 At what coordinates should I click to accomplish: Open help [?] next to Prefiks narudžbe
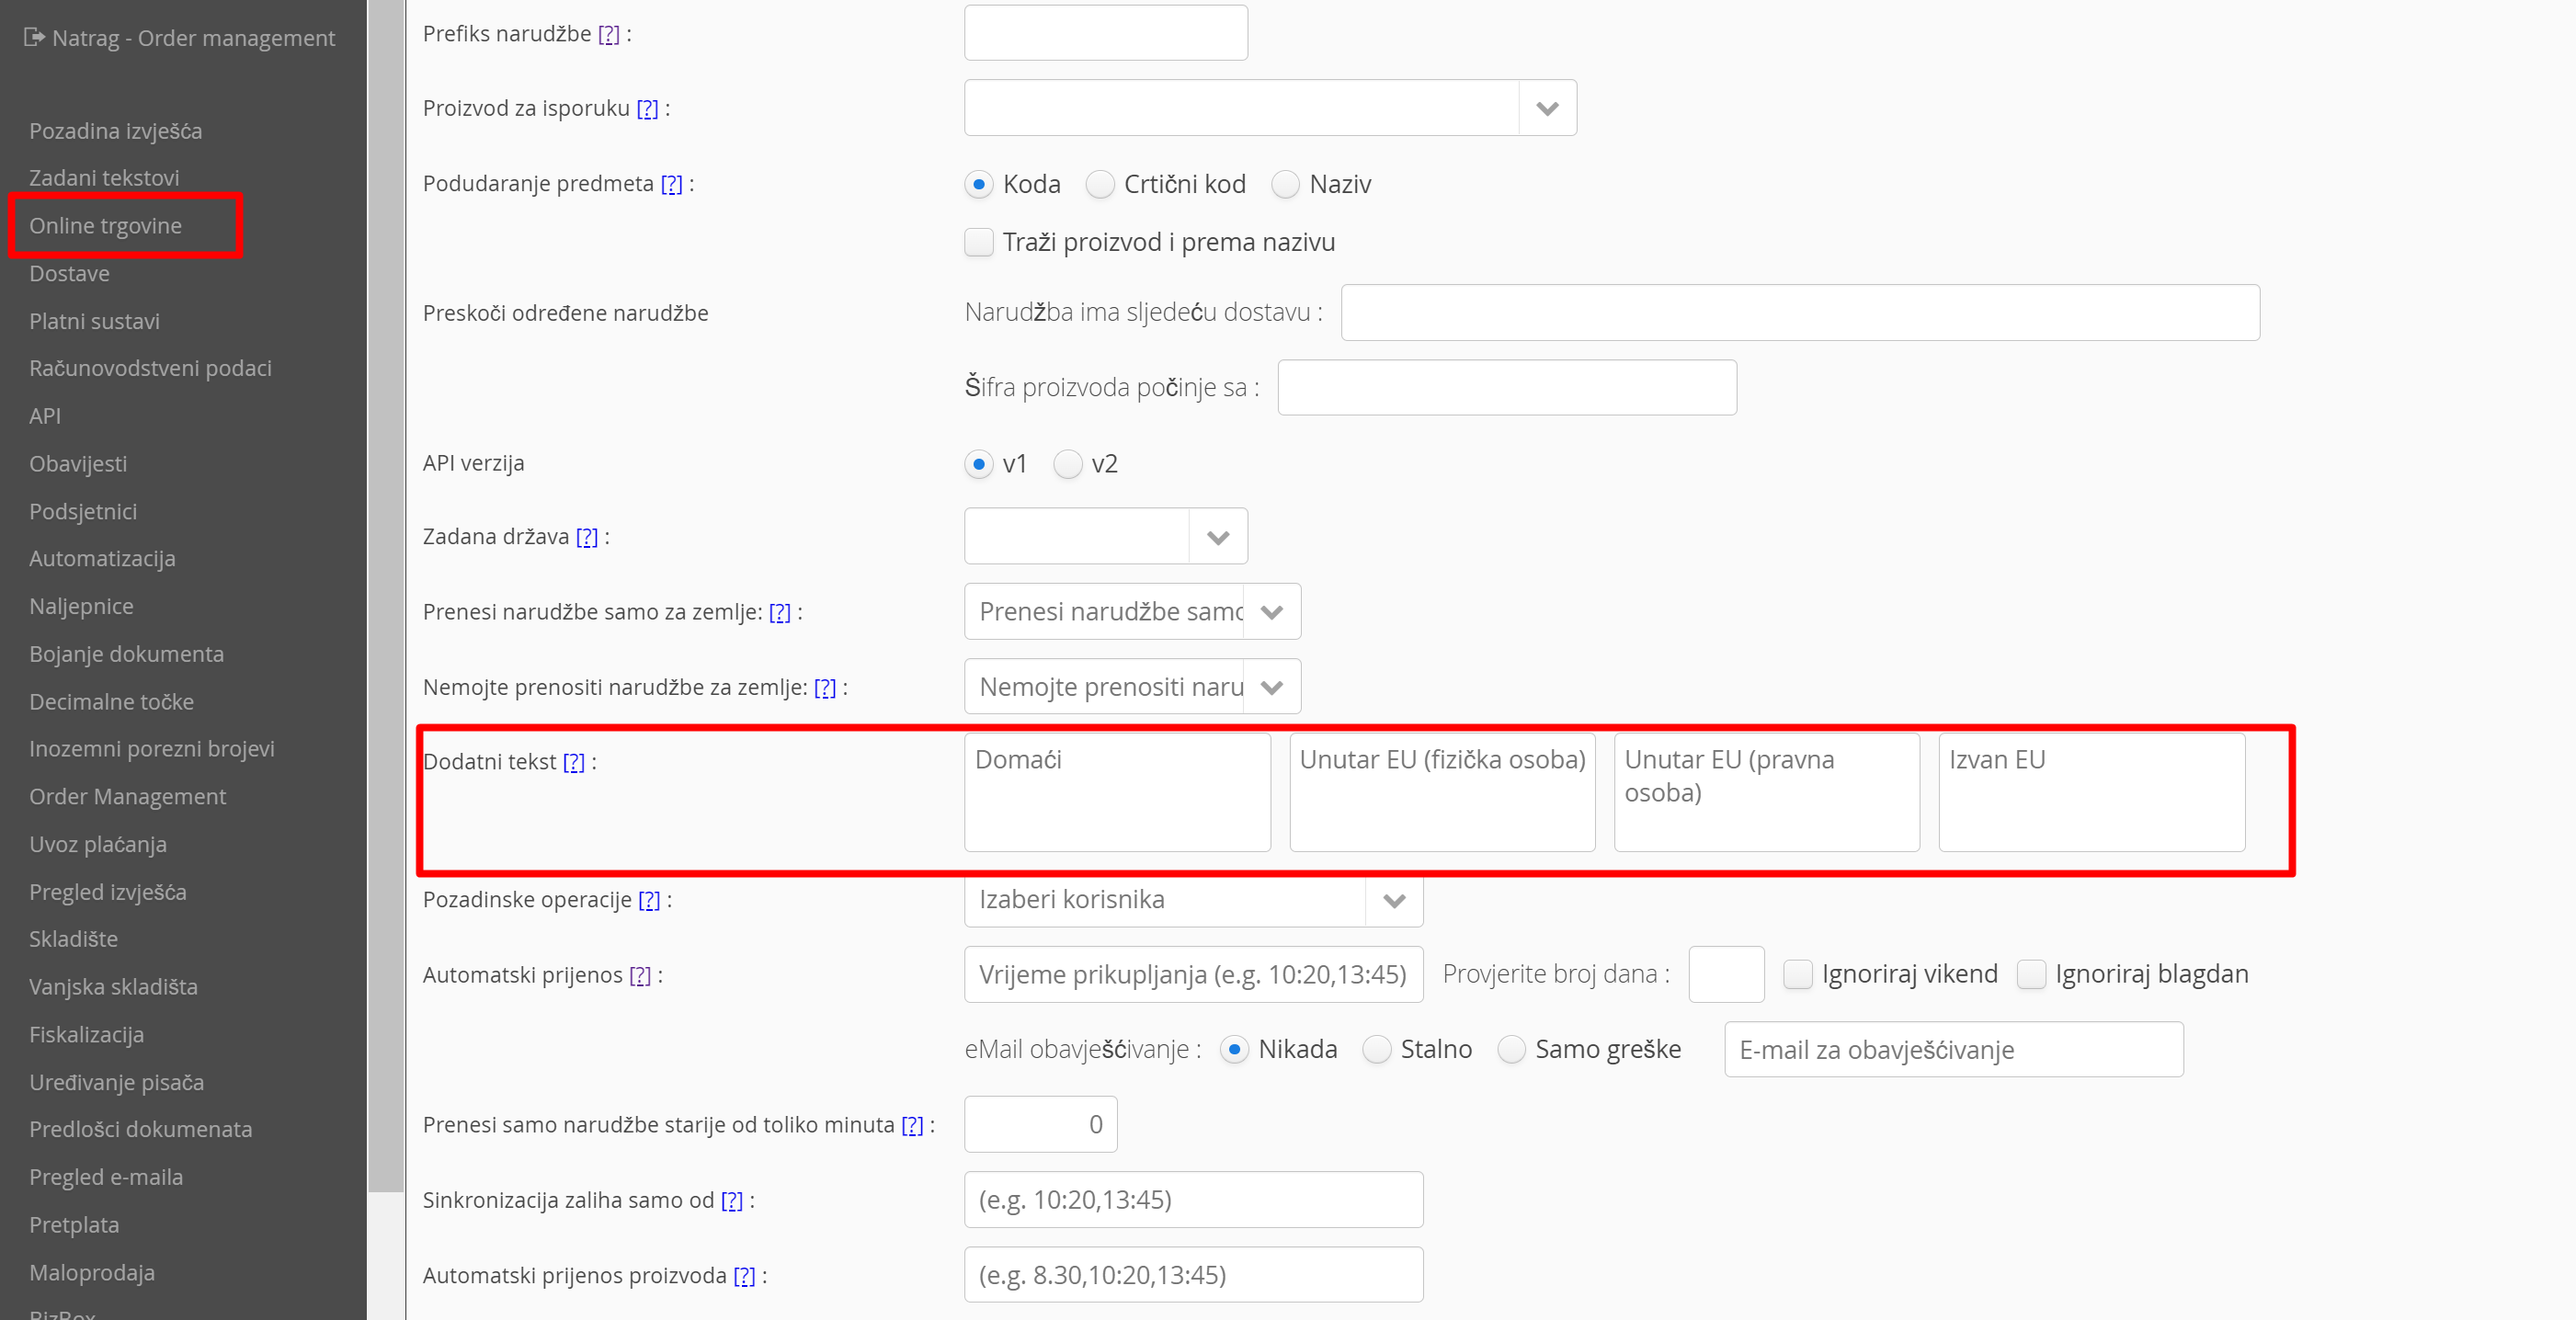(609, 35)
